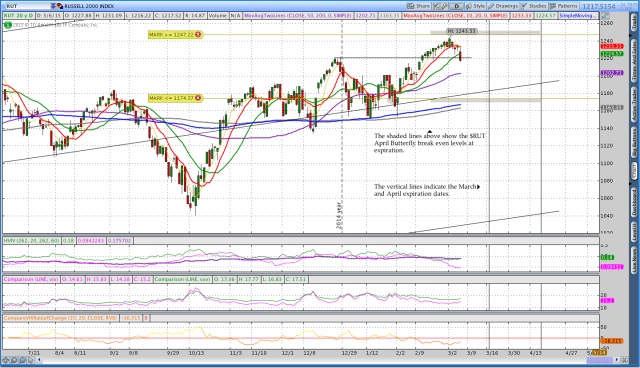Image resolution: width=640 pixels, height=368 pixels.
Task: Select the MovAvgTwoLines 10, 20 study label
Action: 455,16
